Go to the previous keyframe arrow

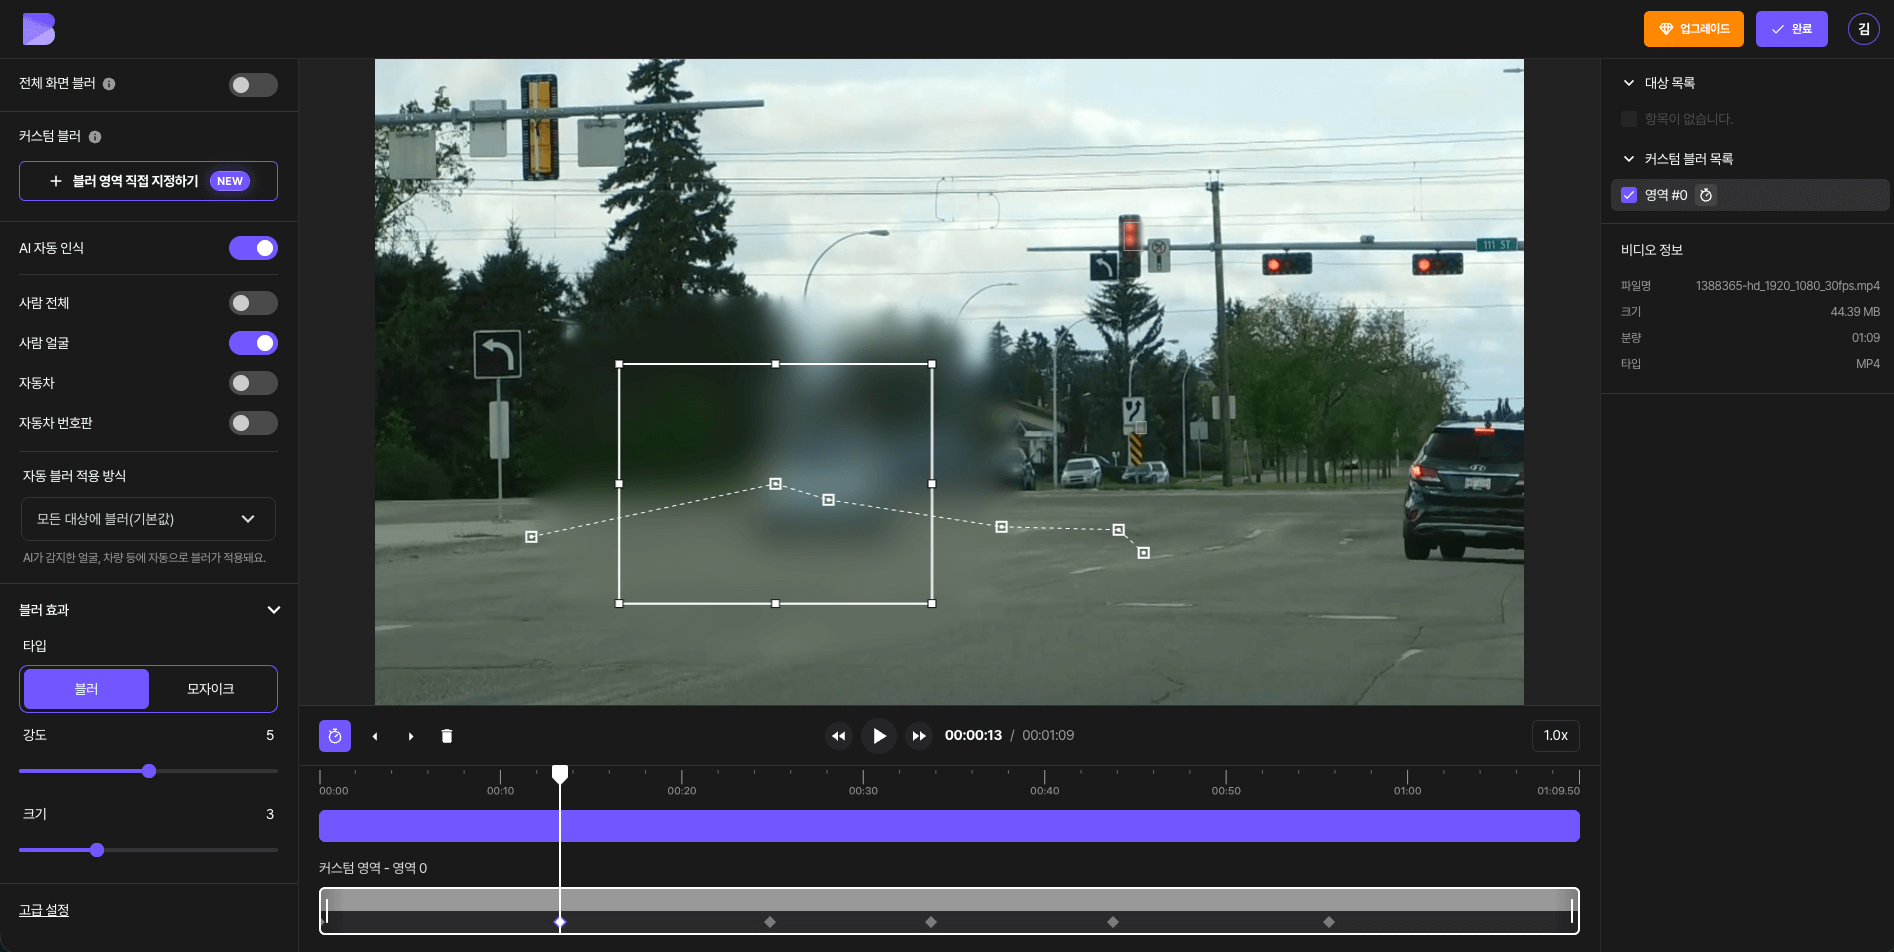click(375, 736)
